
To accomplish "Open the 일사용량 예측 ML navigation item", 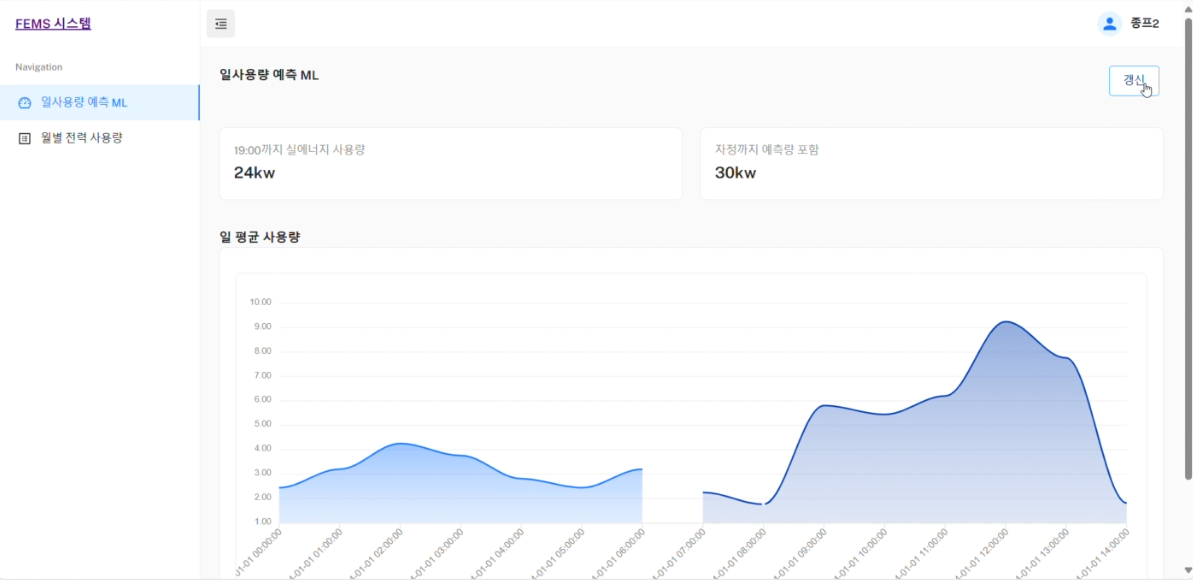I will click(x=84, y=103).
